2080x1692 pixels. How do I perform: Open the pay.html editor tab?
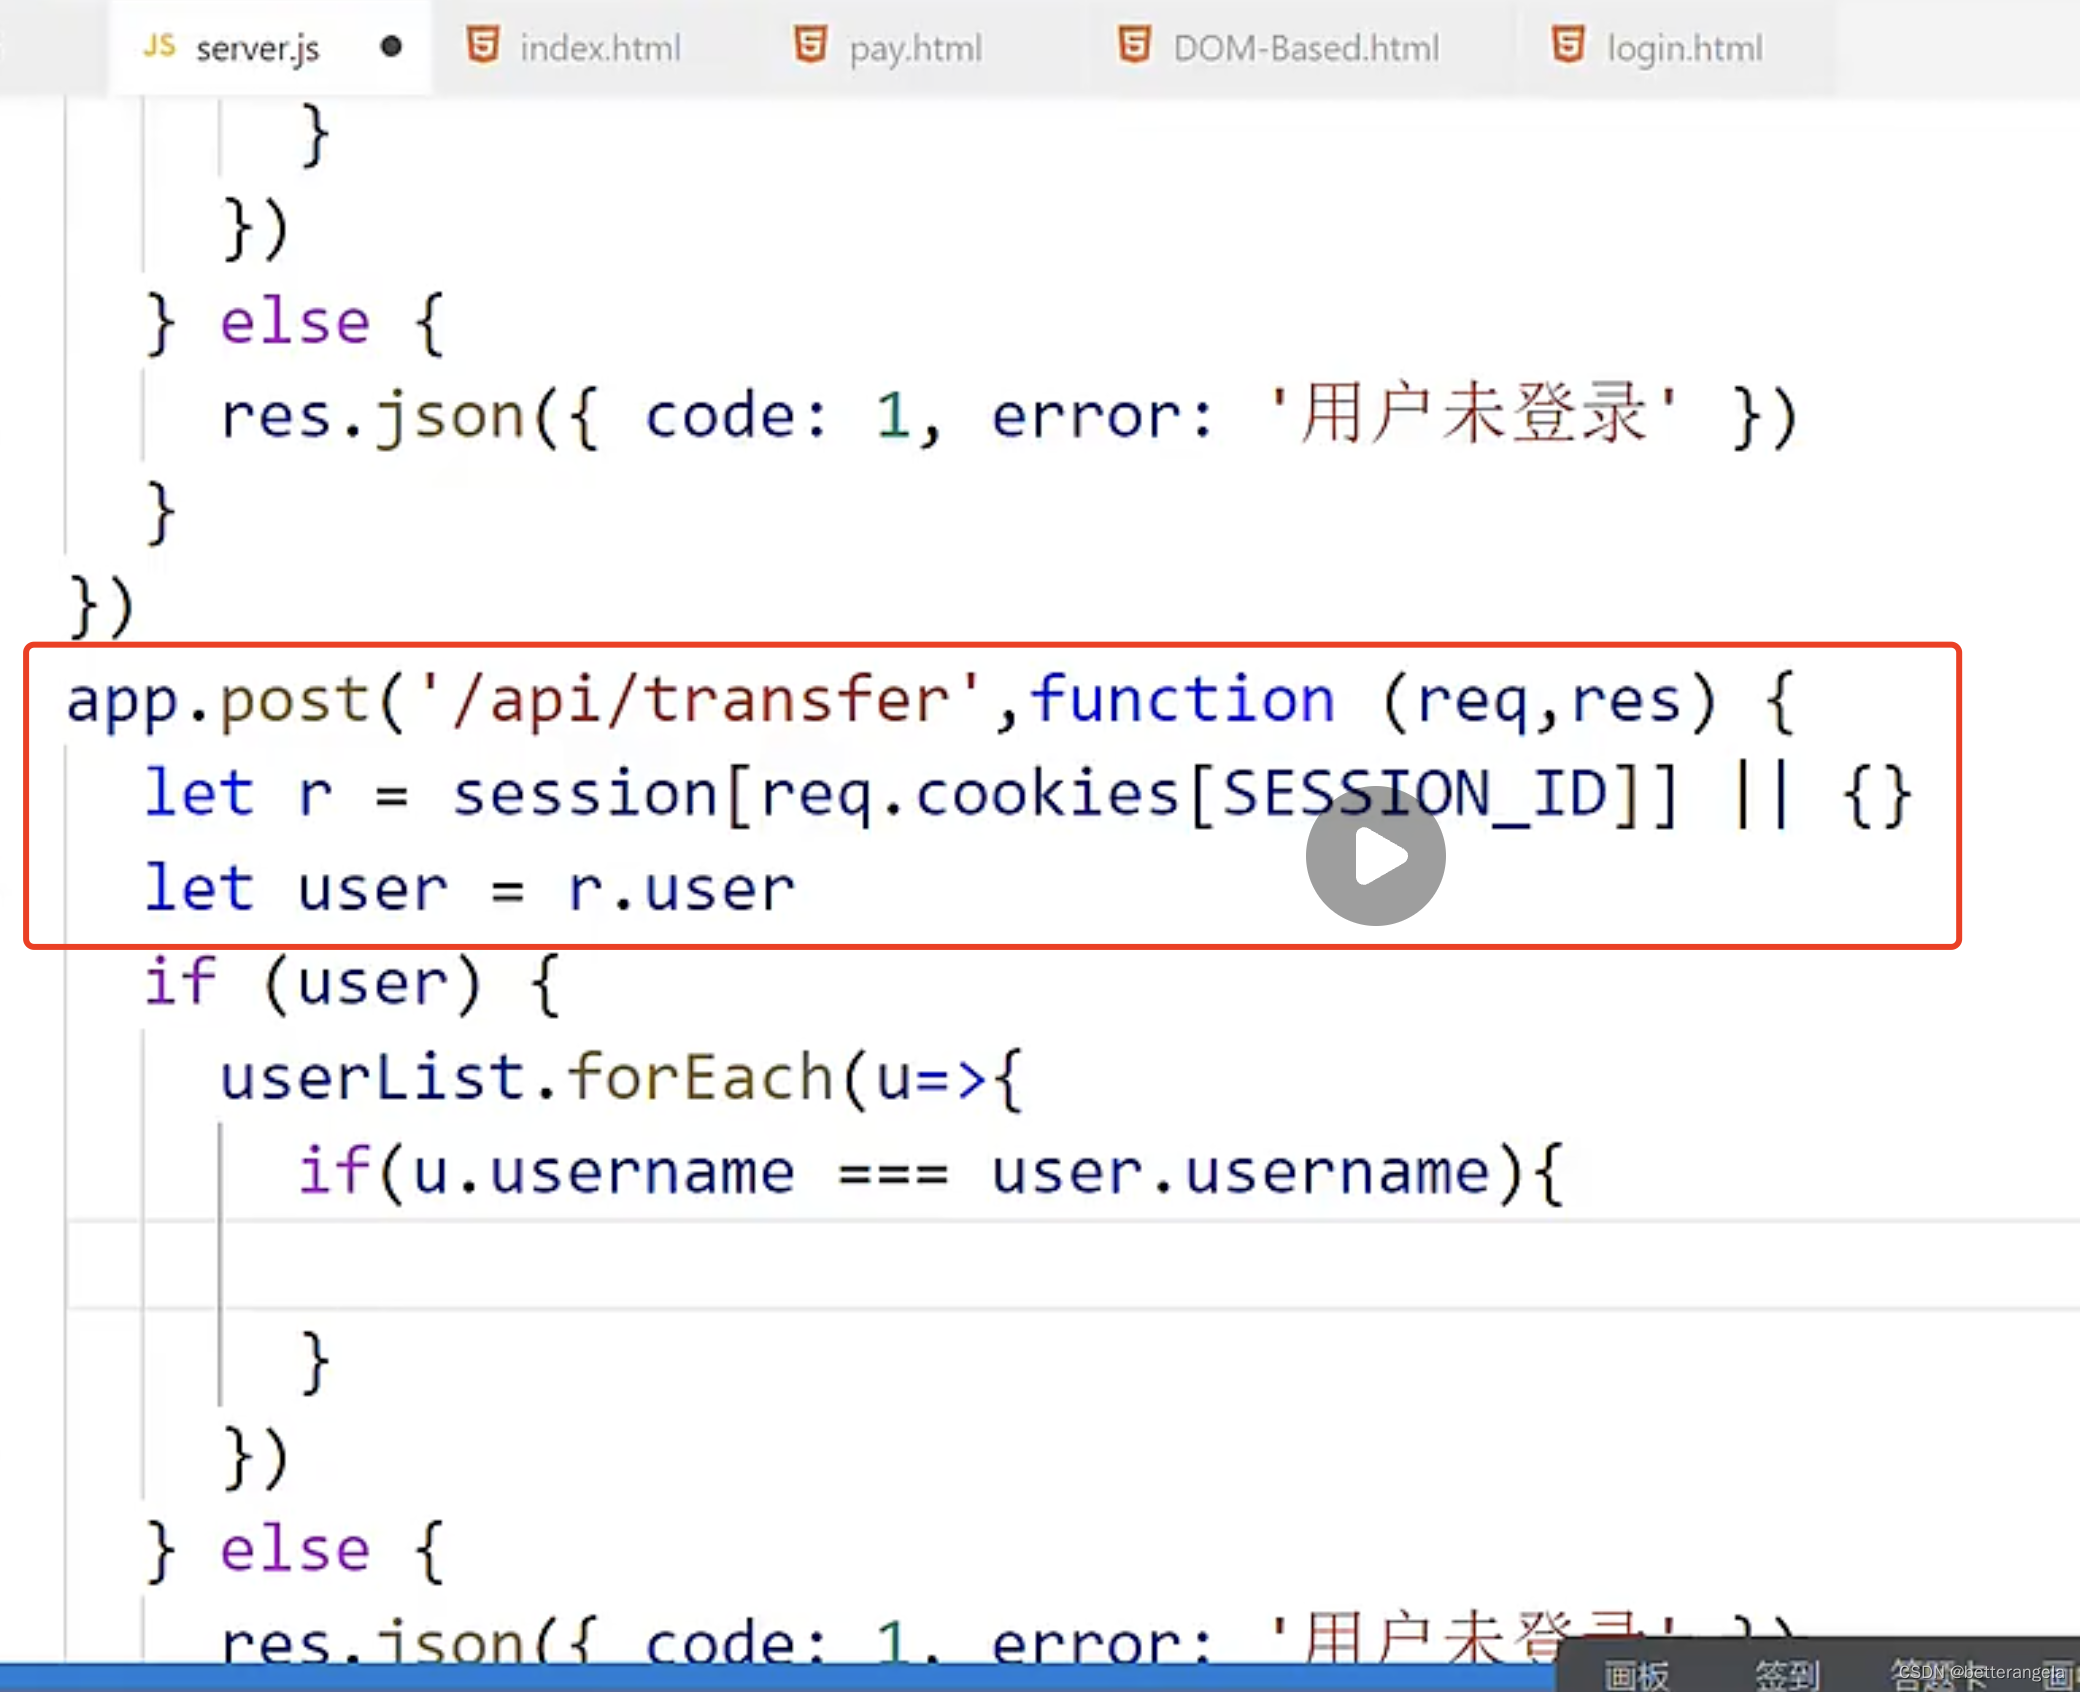[915, 48]
